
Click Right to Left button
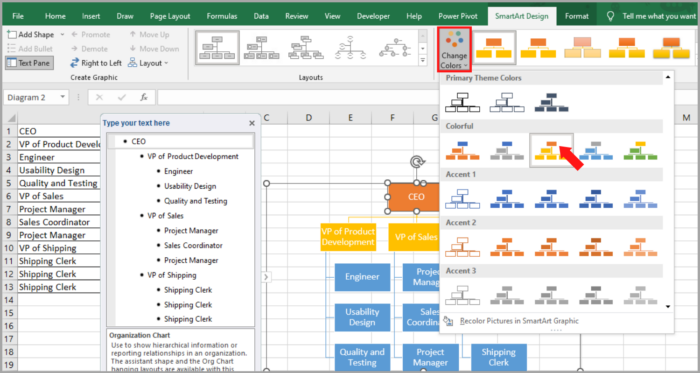coord(96,63)
